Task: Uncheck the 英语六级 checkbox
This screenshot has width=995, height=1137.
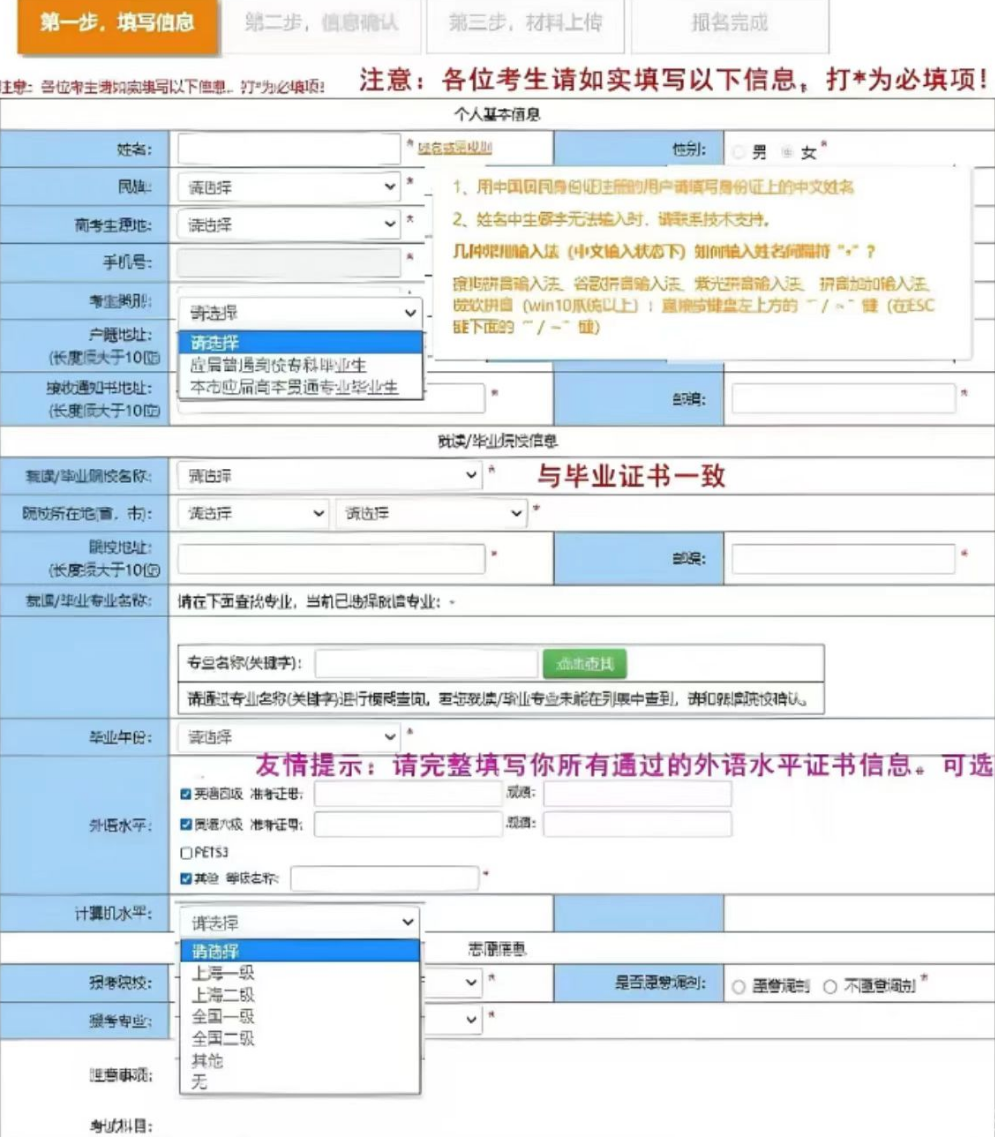Action: tap(186, 824)
